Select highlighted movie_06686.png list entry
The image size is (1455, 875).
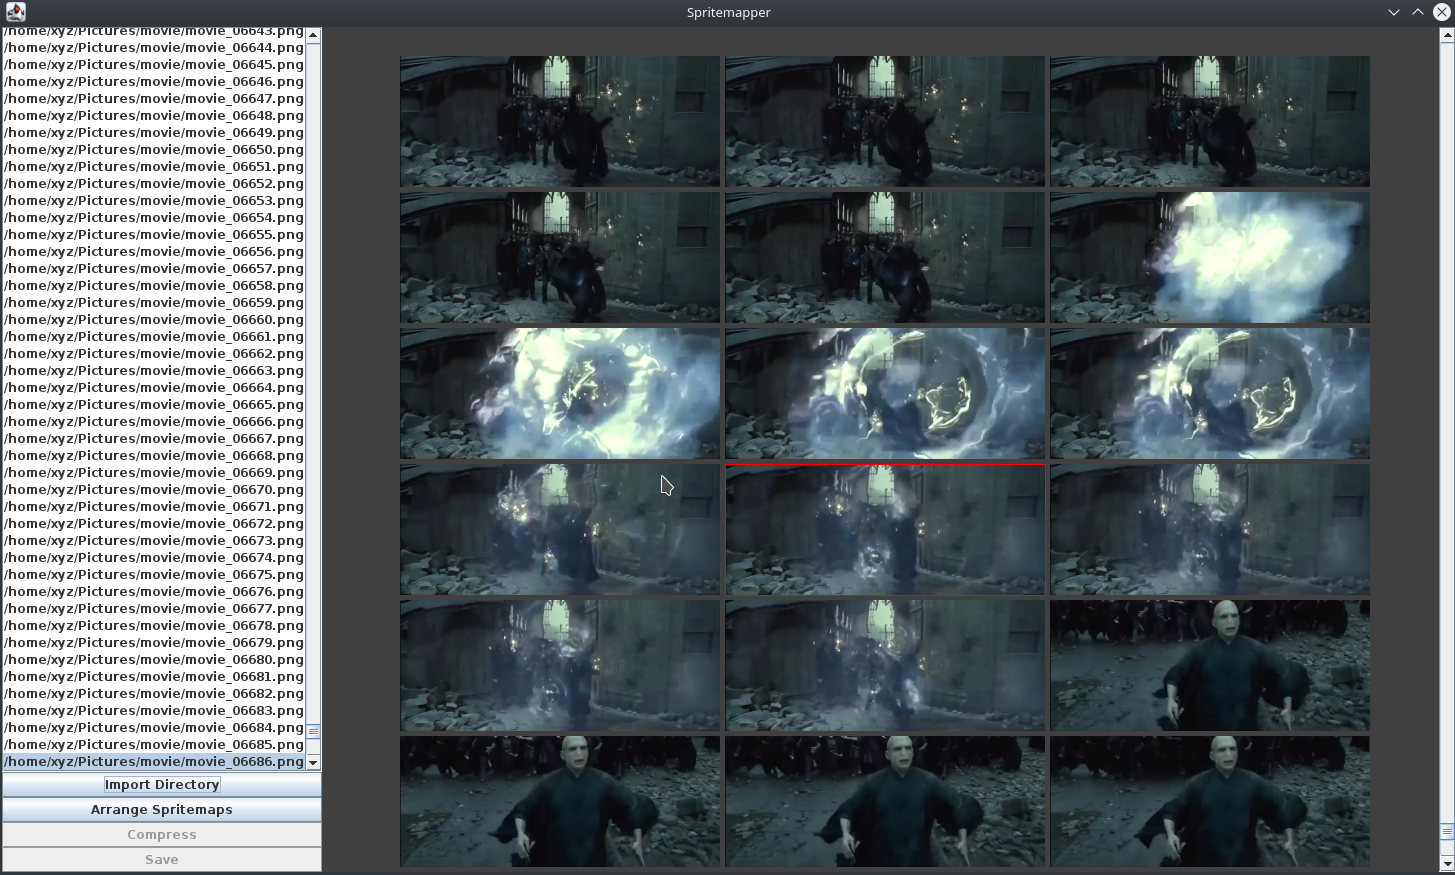tap(154, 761)
